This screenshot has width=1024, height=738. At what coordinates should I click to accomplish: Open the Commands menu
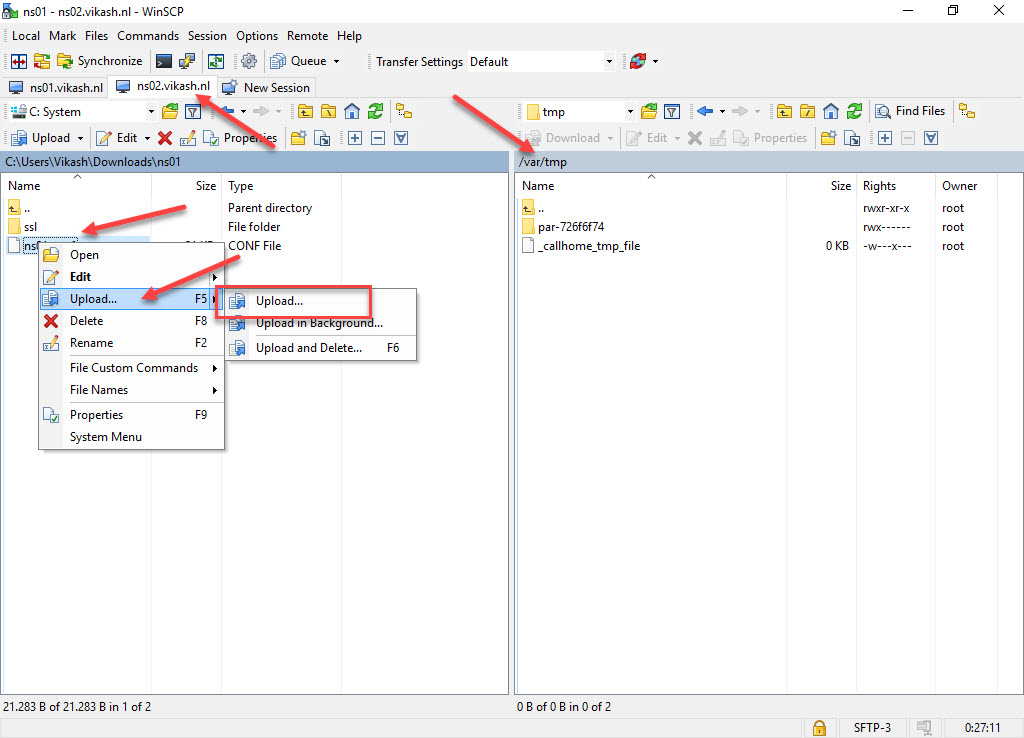pos(148,36)
